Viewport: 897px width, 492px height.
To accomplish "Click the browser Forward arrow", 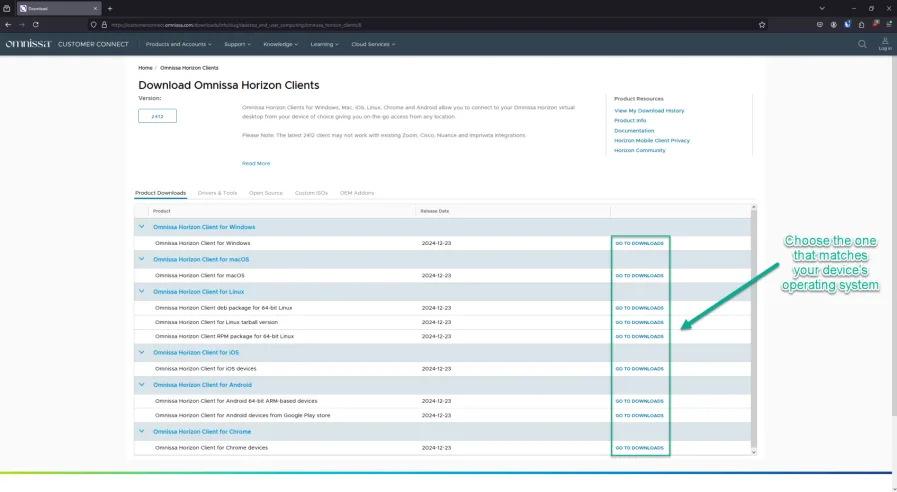I will (x=22, y=25).
